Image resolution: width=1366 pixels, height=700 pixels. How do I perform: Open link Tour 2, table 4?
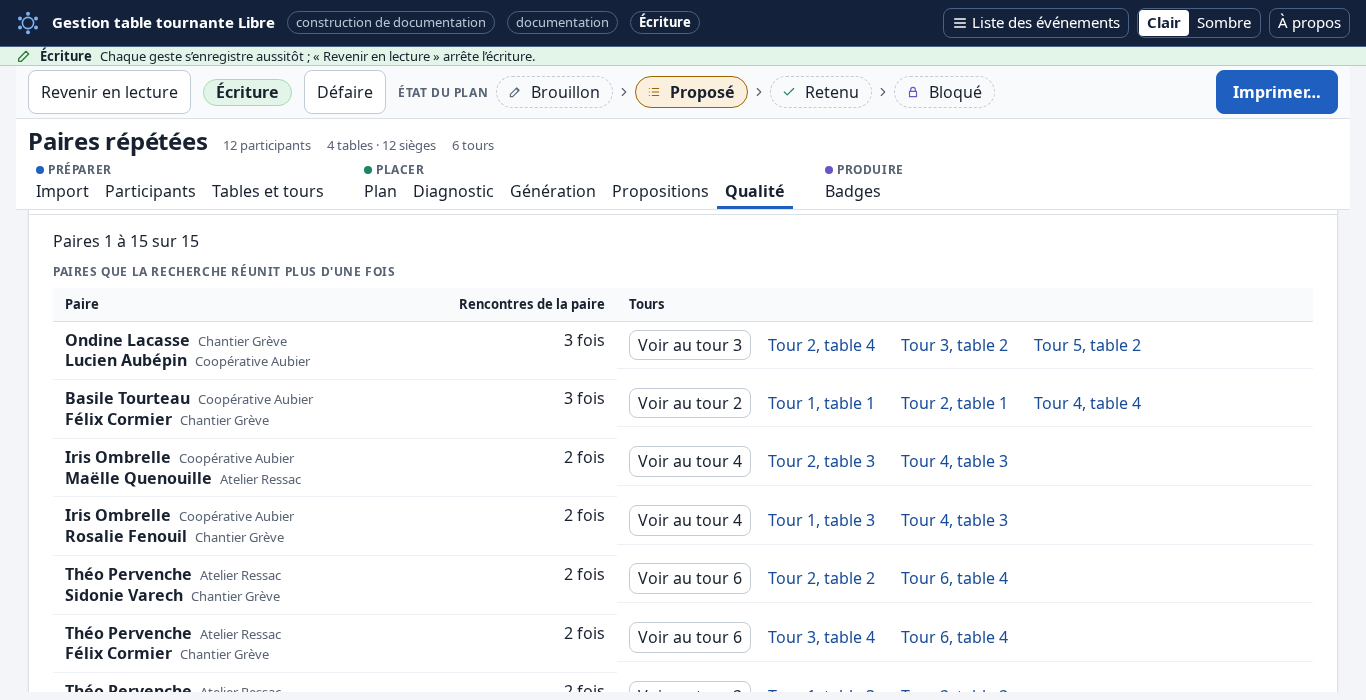pos(821,345)
